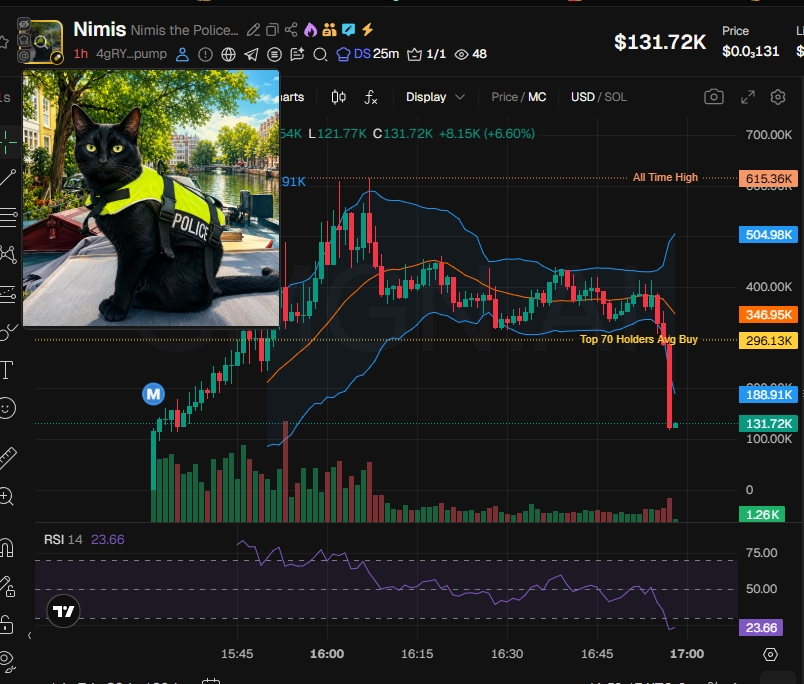
Task: Toggle lock all drawing tools
Action: tap(6, 624)
